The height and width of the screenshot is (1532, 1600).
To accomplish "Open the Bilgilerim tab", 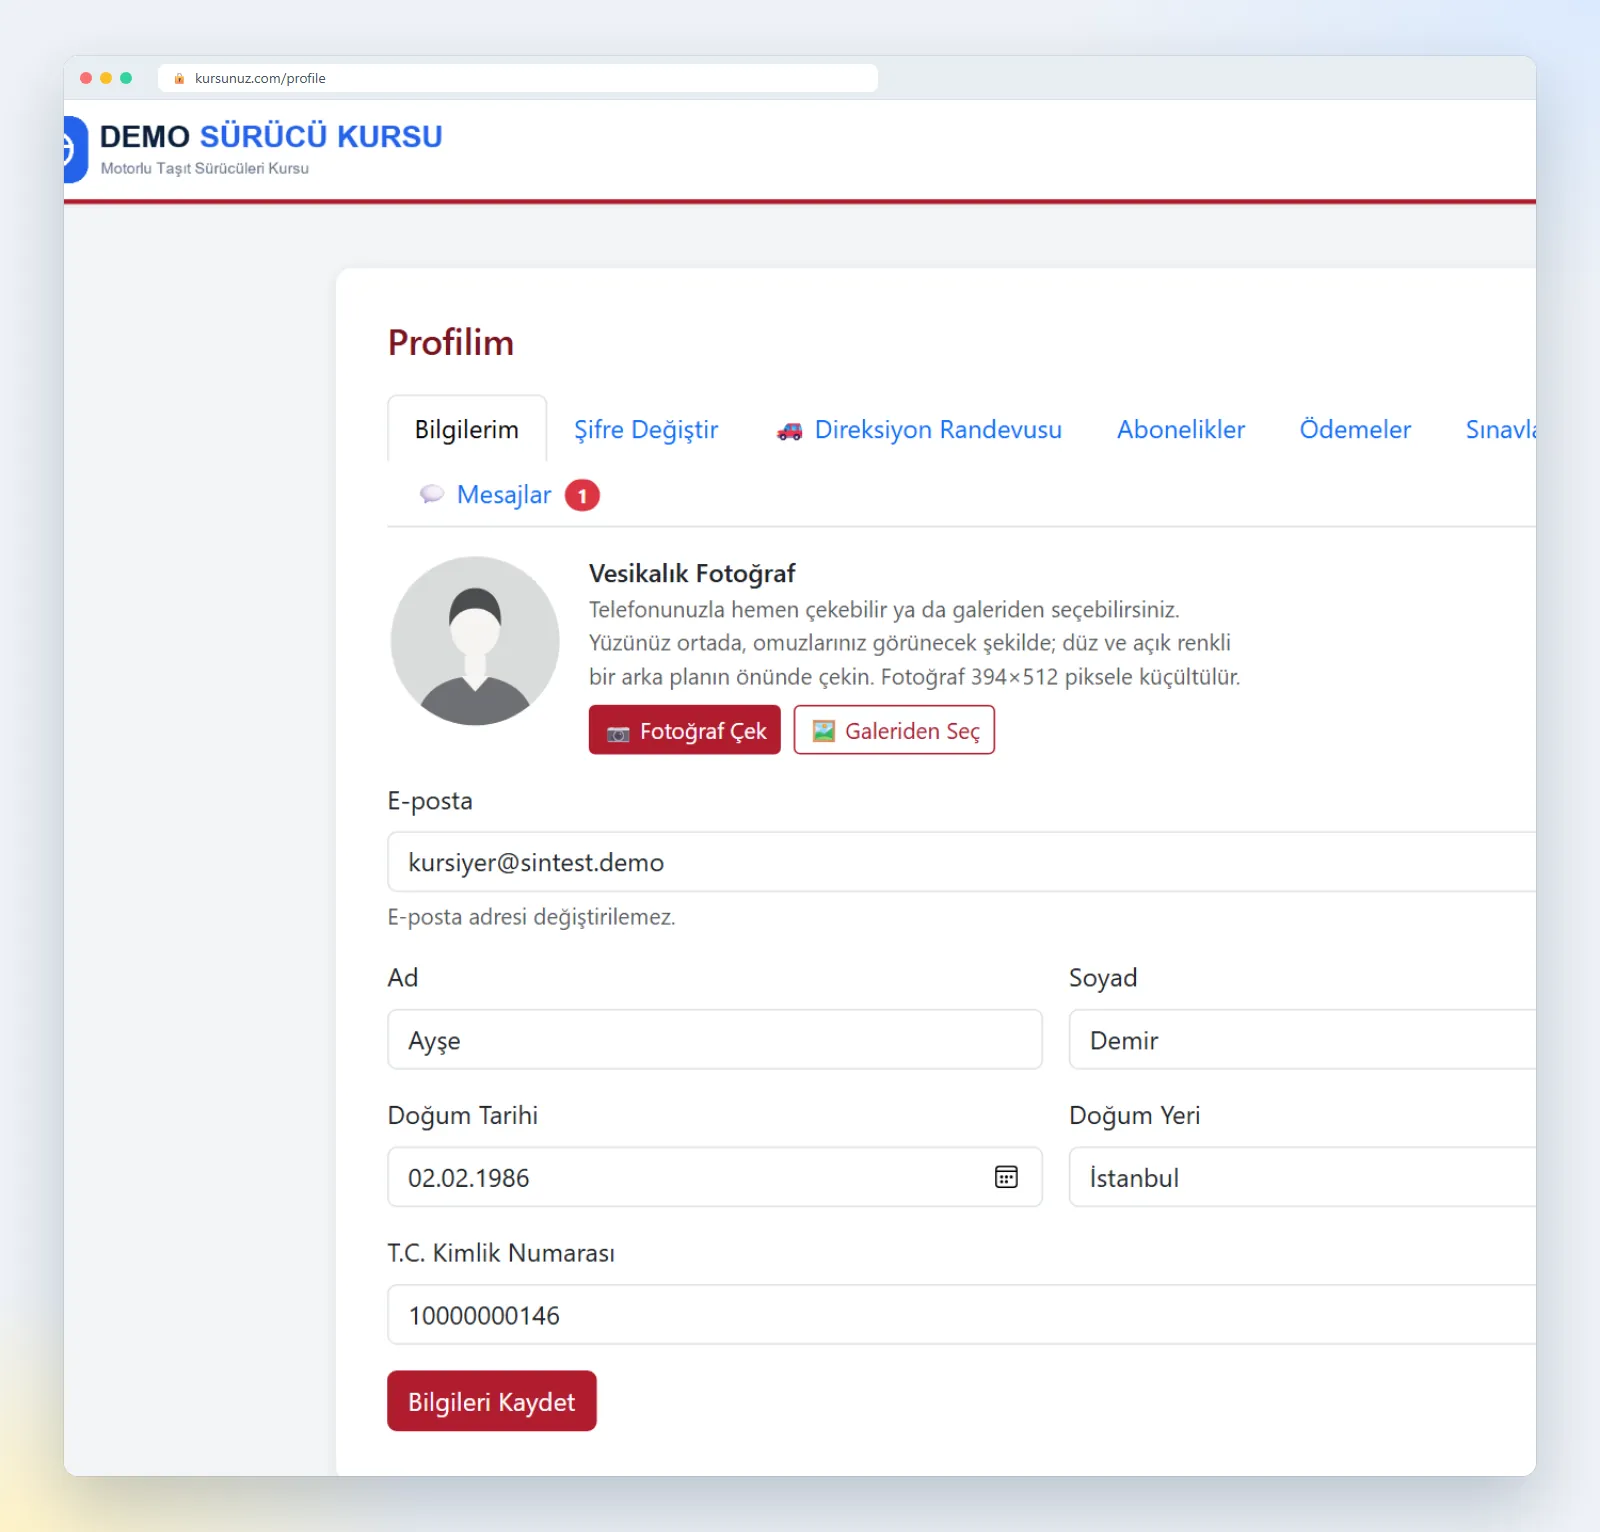I will tap(467, 429).
